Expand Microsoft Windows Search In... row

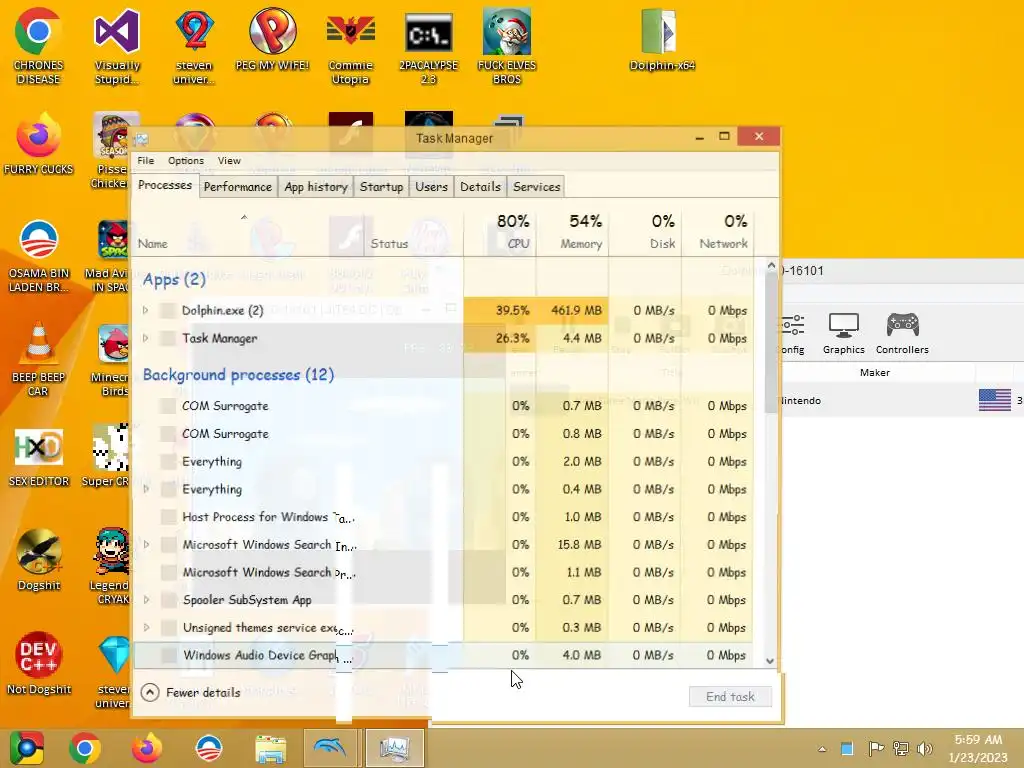coord(146,545)
